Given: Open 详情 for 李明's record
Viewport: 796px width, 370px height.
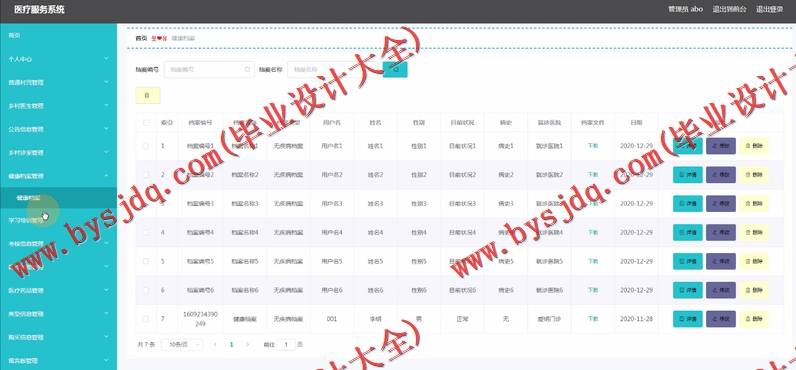Looking at the screenshot, I should point(688,319).
